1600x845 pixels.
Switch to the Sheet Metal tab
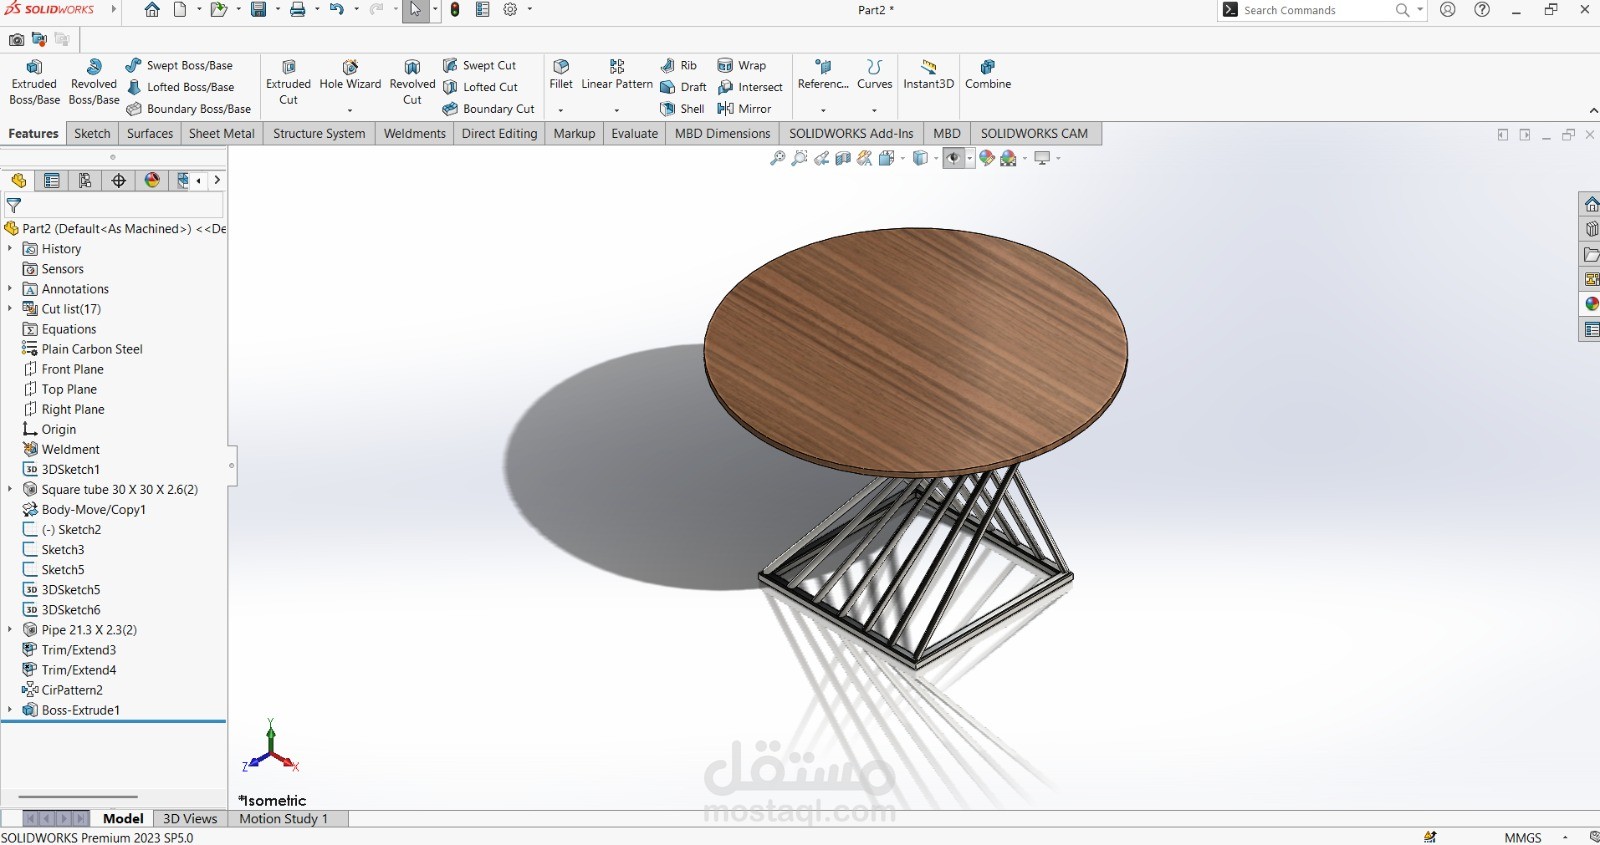(222, 133)
